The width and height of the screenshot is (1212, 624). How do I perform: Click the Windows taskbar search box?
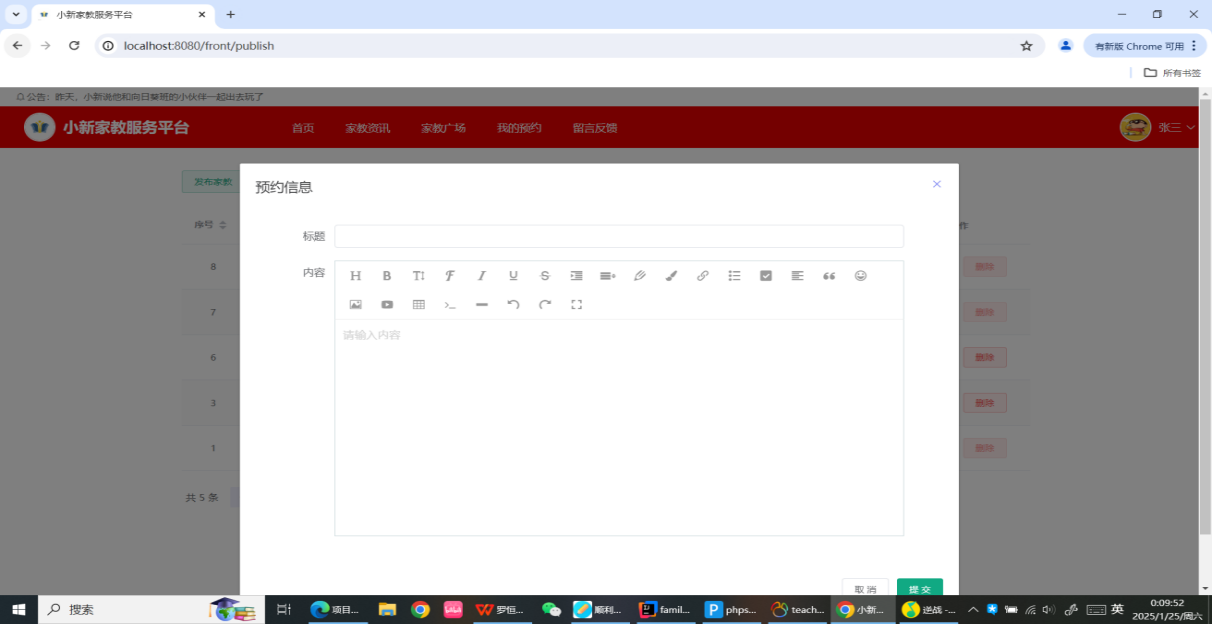(151, 609)
